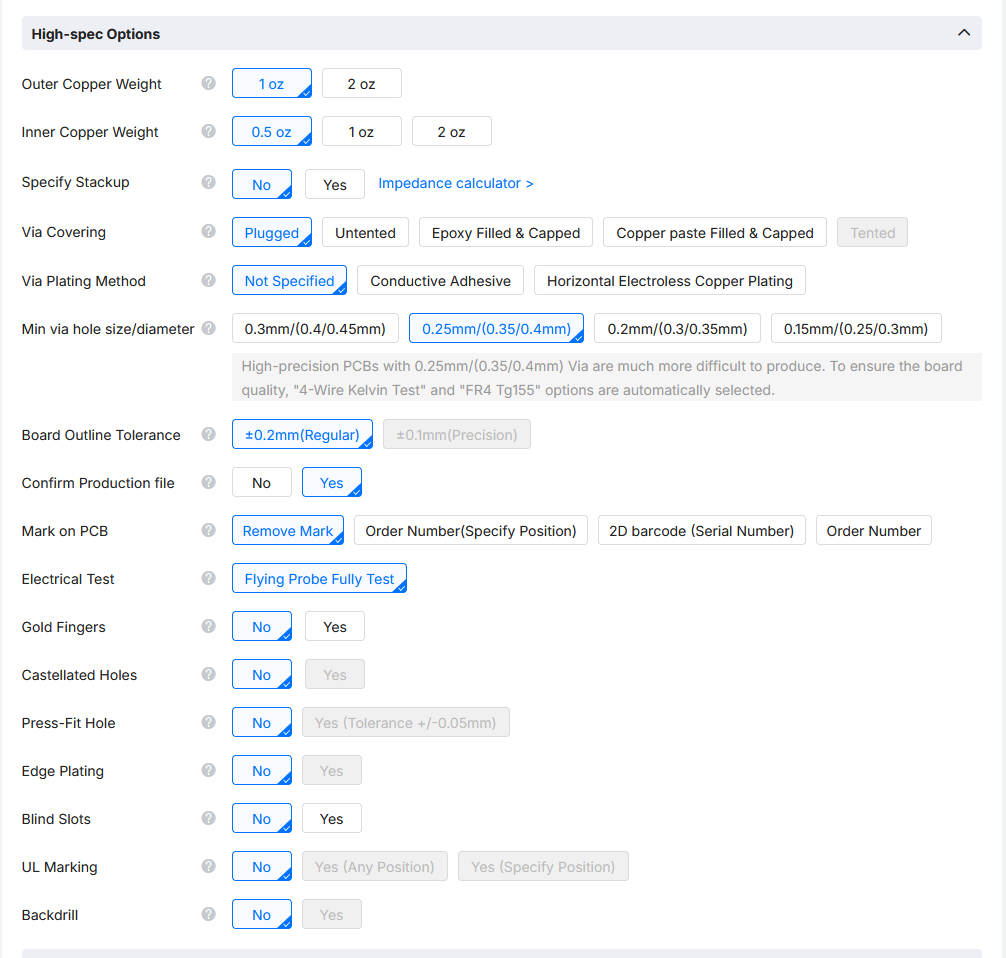Open the Impedance calculator link
The height and width of the screenshot is (958, 1006).
456,184
